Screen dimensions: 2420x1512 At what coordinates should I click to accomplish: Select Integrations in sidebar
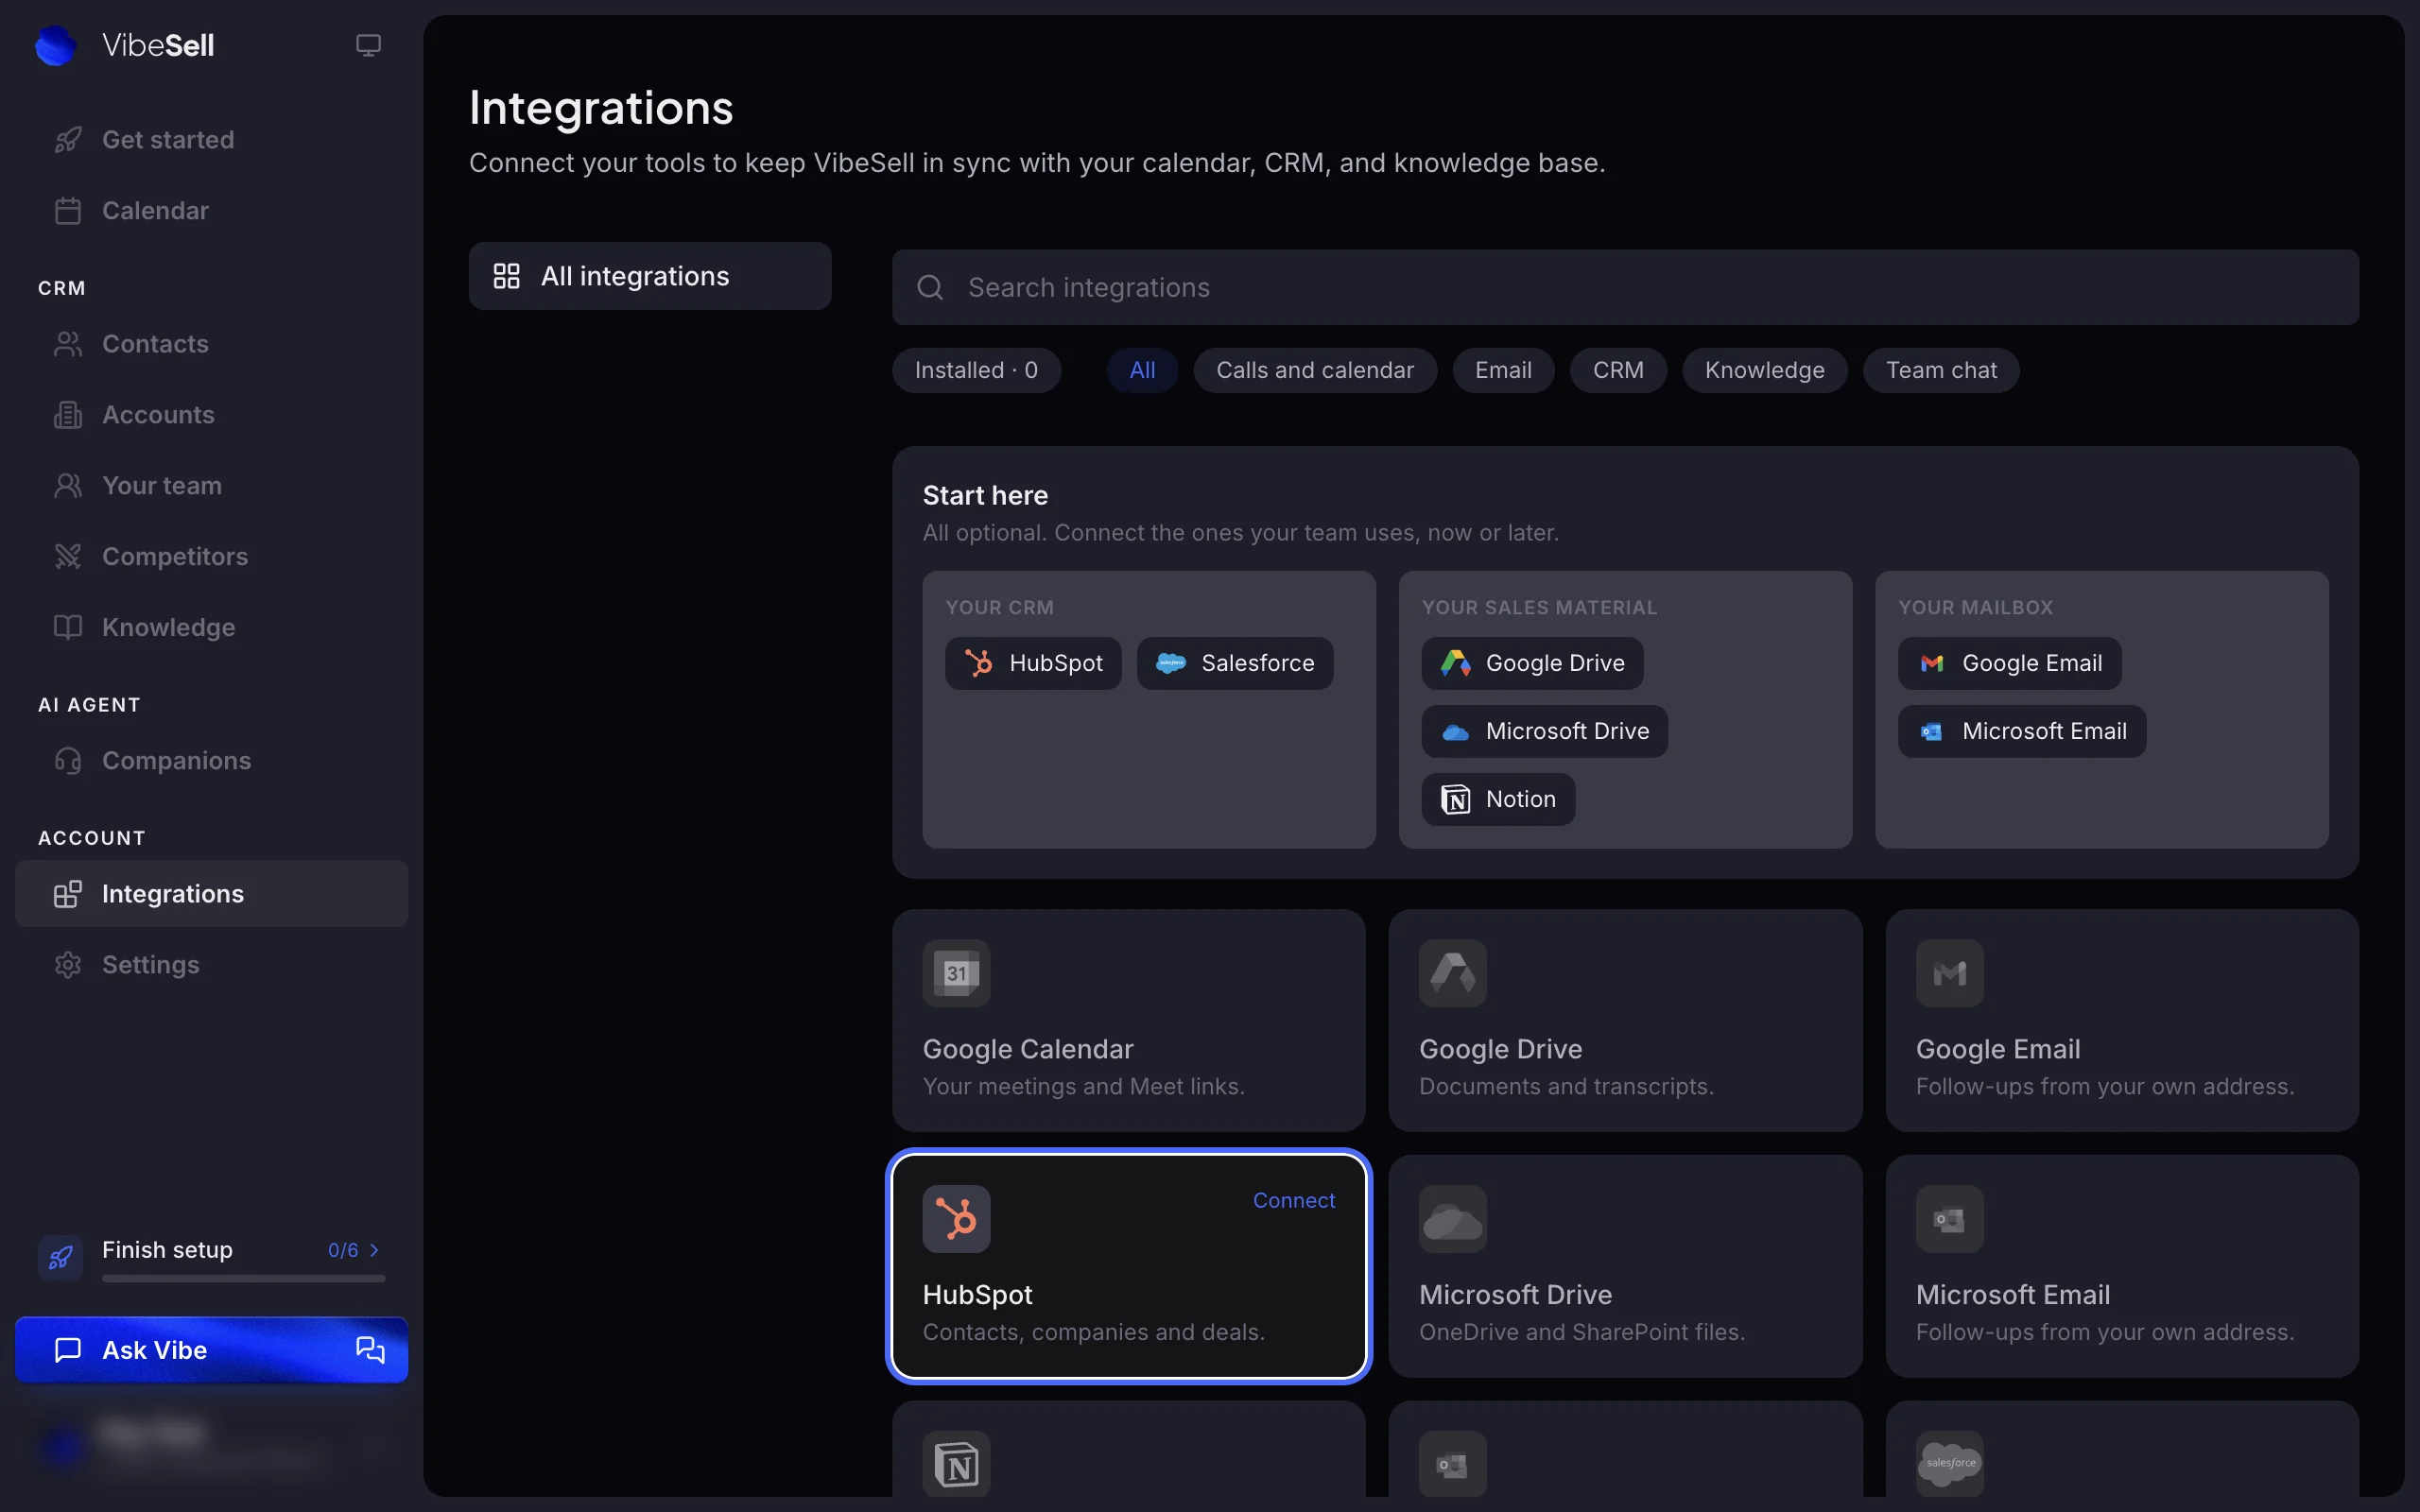211,893
